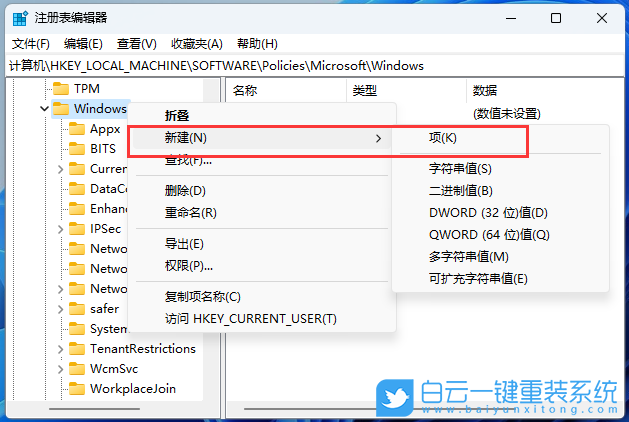Expand the IPSec key node
This screenshot has height=422, width=629.
[x=61, y=229]
